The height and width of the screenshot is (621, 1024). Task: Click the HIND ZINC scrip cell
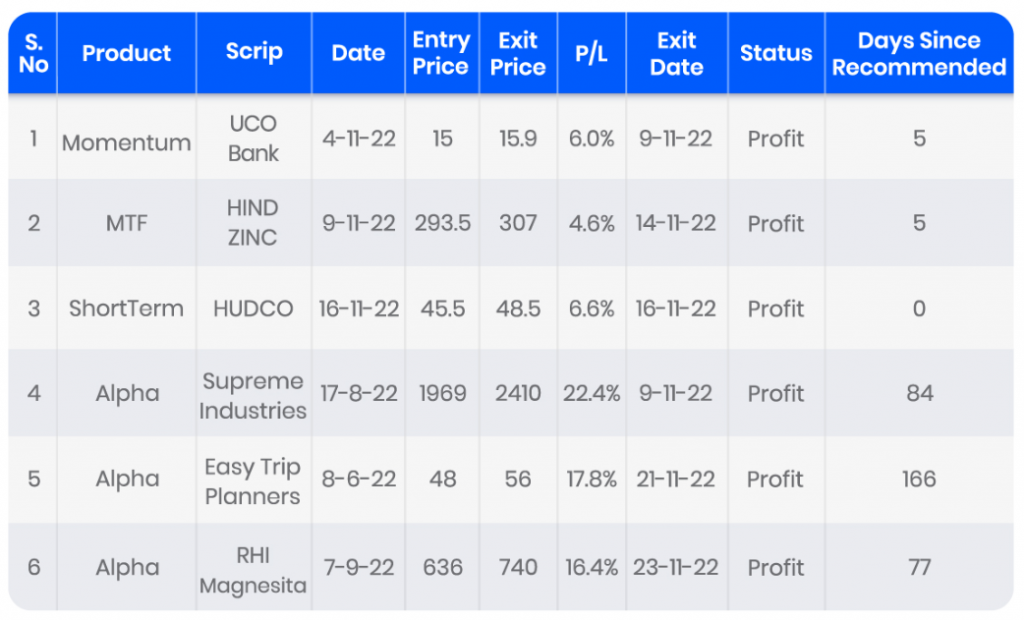coord(253,223)
